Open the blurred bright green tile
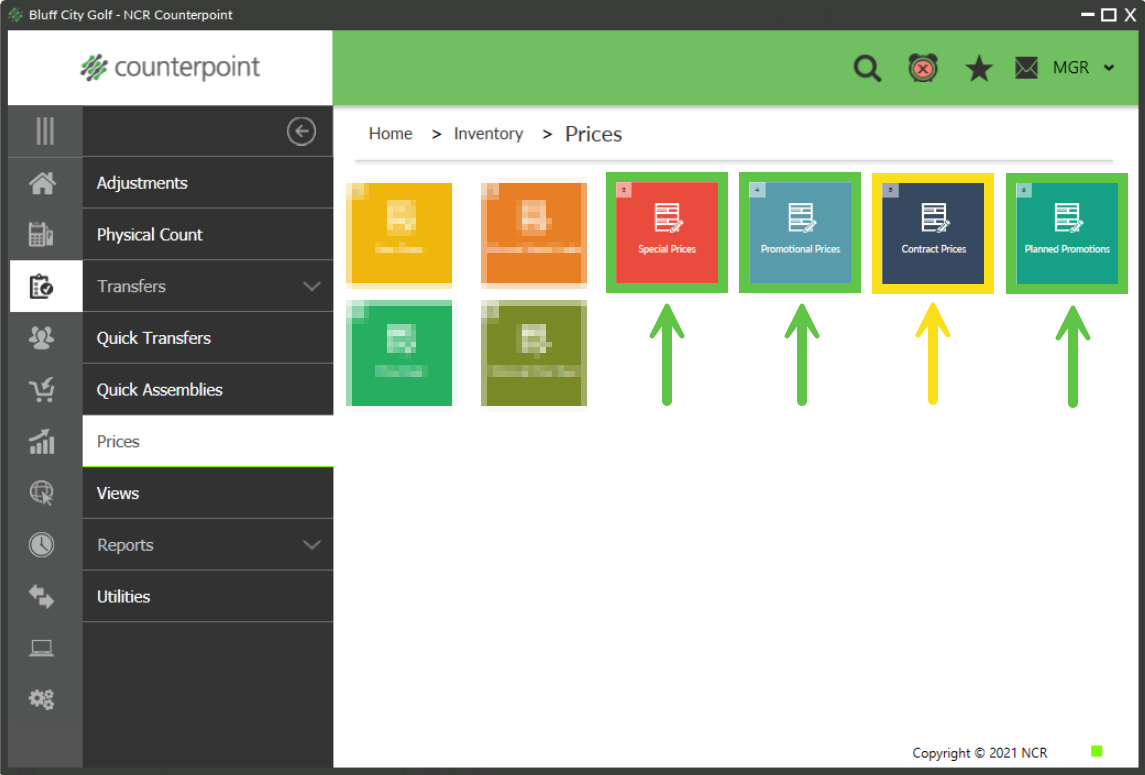Image resolution: width=1145 pixels, height=775 pixels. (399, 354)
